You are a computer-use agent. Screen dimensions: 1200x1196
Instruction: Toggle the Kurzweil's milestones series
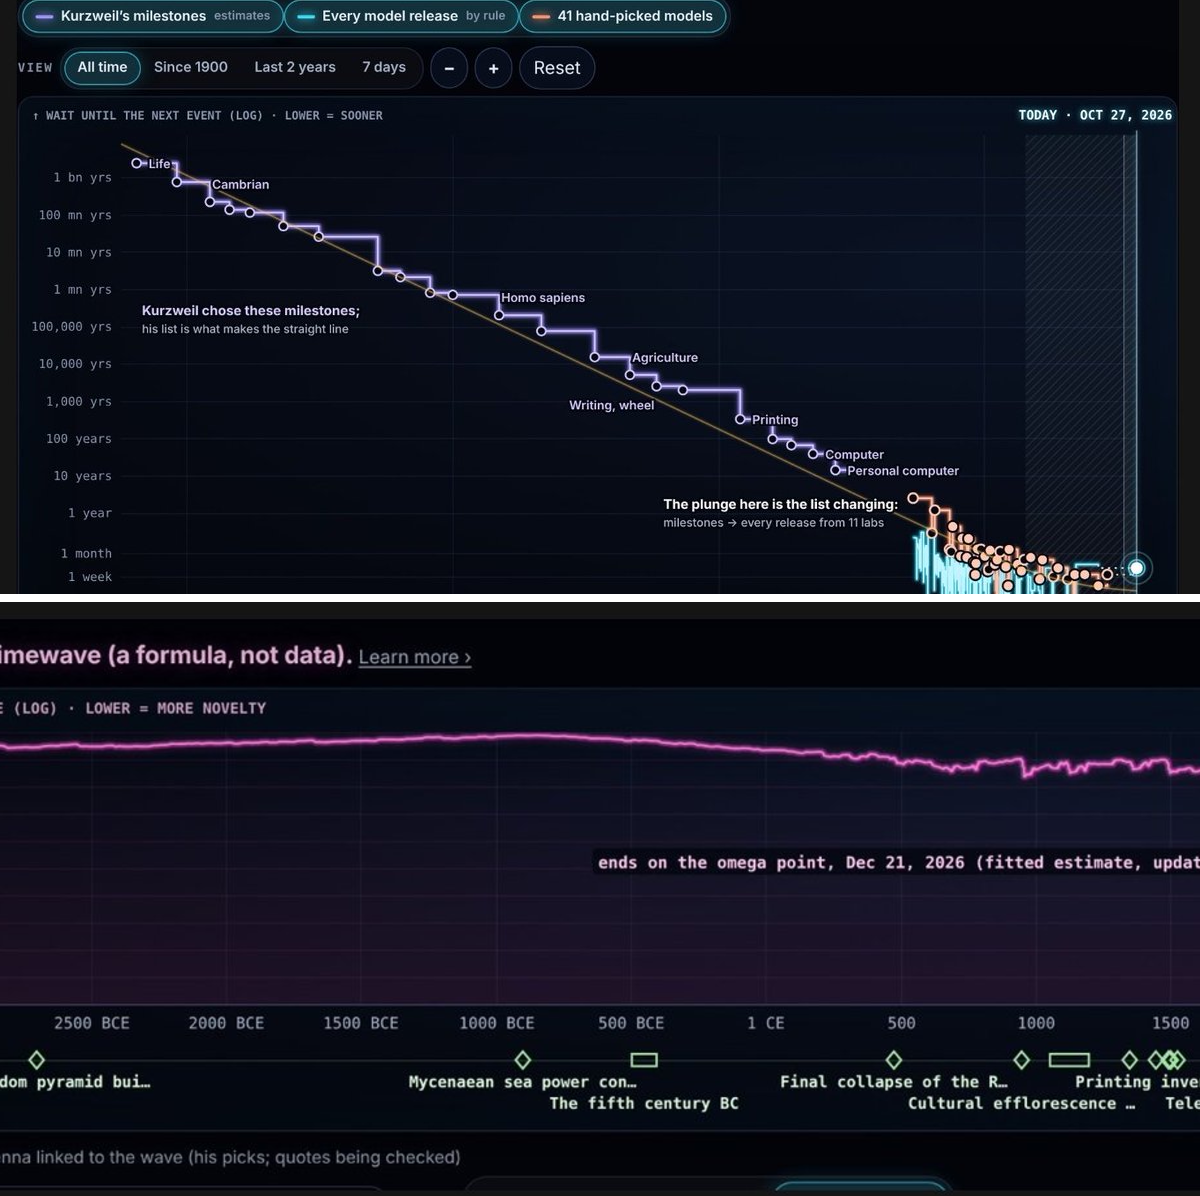152,16
